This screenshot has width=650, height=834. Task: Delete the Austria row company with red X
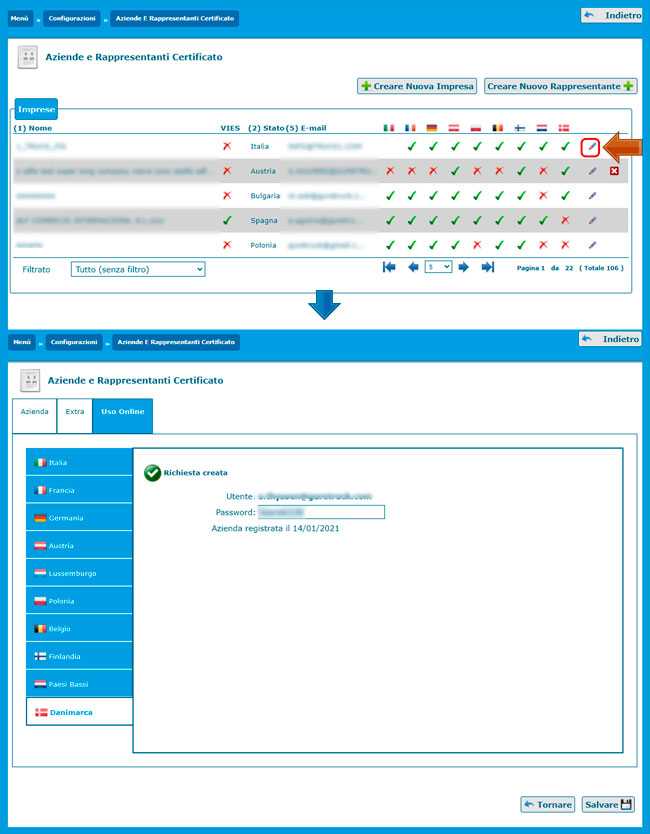click(614, 171)
